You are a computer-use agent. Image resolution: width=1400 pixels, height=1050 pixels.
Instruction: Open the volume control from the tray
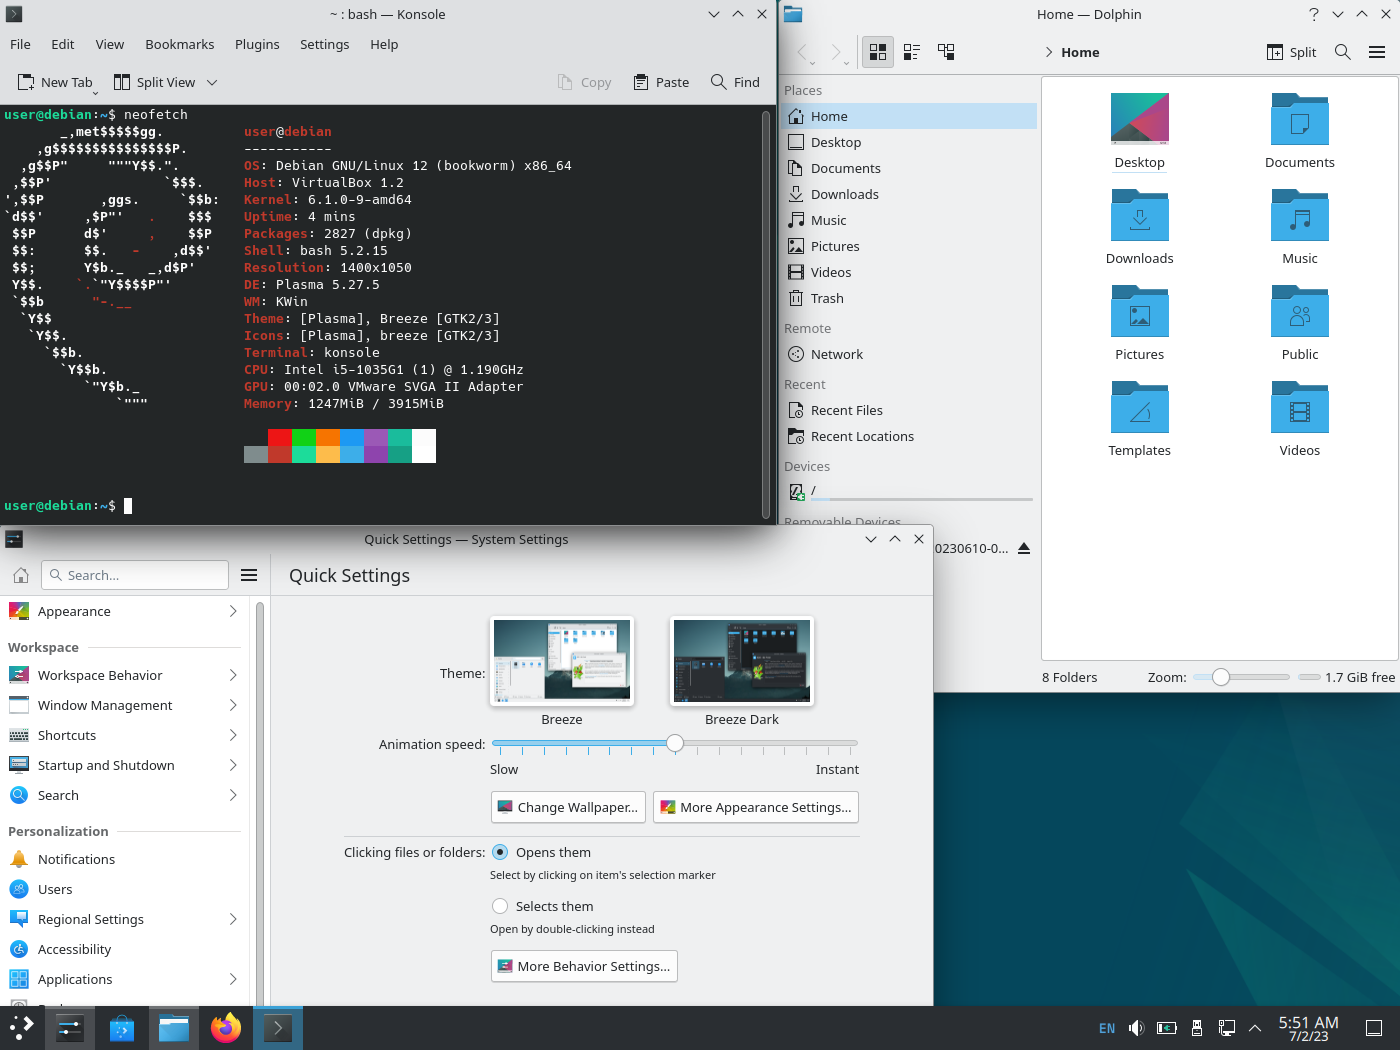point(1136,1027)
